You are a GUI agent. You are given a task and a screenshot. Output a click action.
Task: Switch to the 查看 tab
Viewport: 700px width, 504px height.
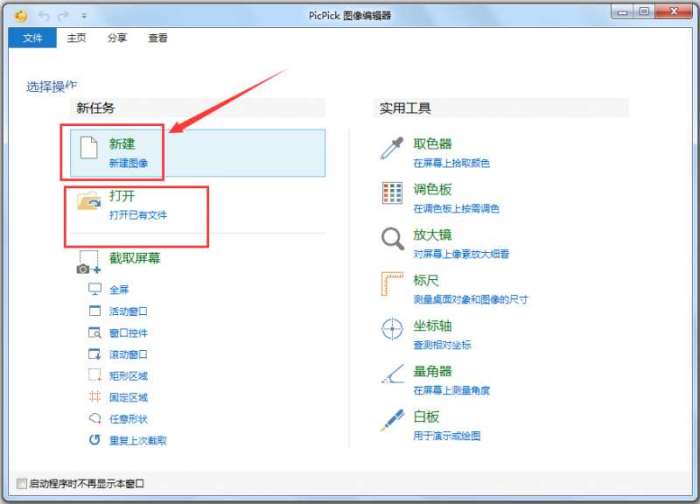tap(158, 38)
